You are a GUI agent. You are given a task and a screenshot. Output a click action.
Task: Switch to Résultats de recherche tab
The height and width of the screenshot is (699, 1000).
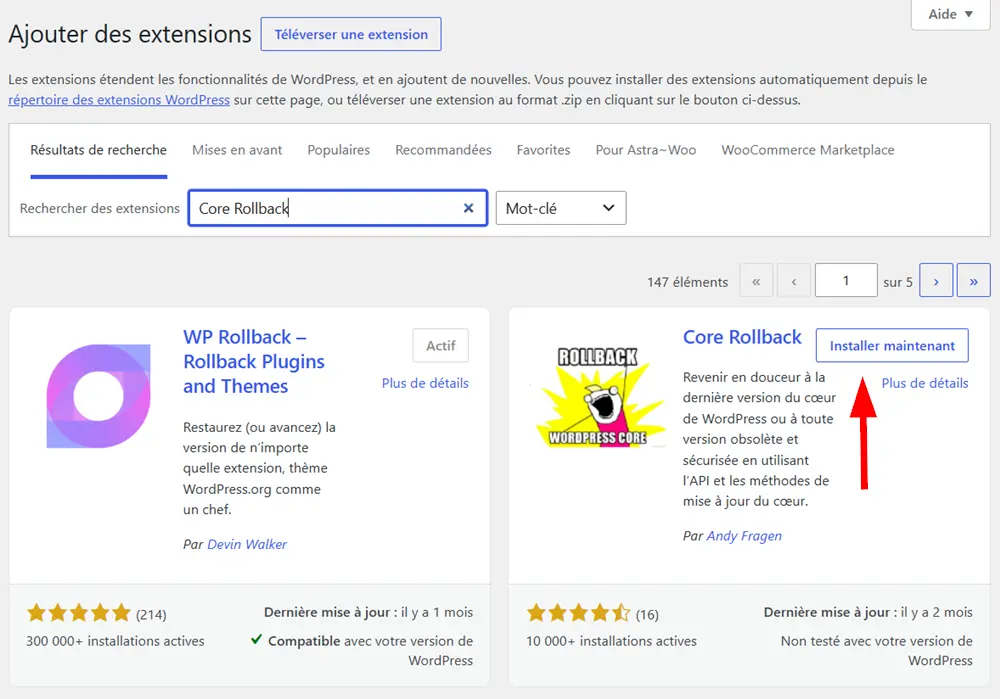(99, 150)
